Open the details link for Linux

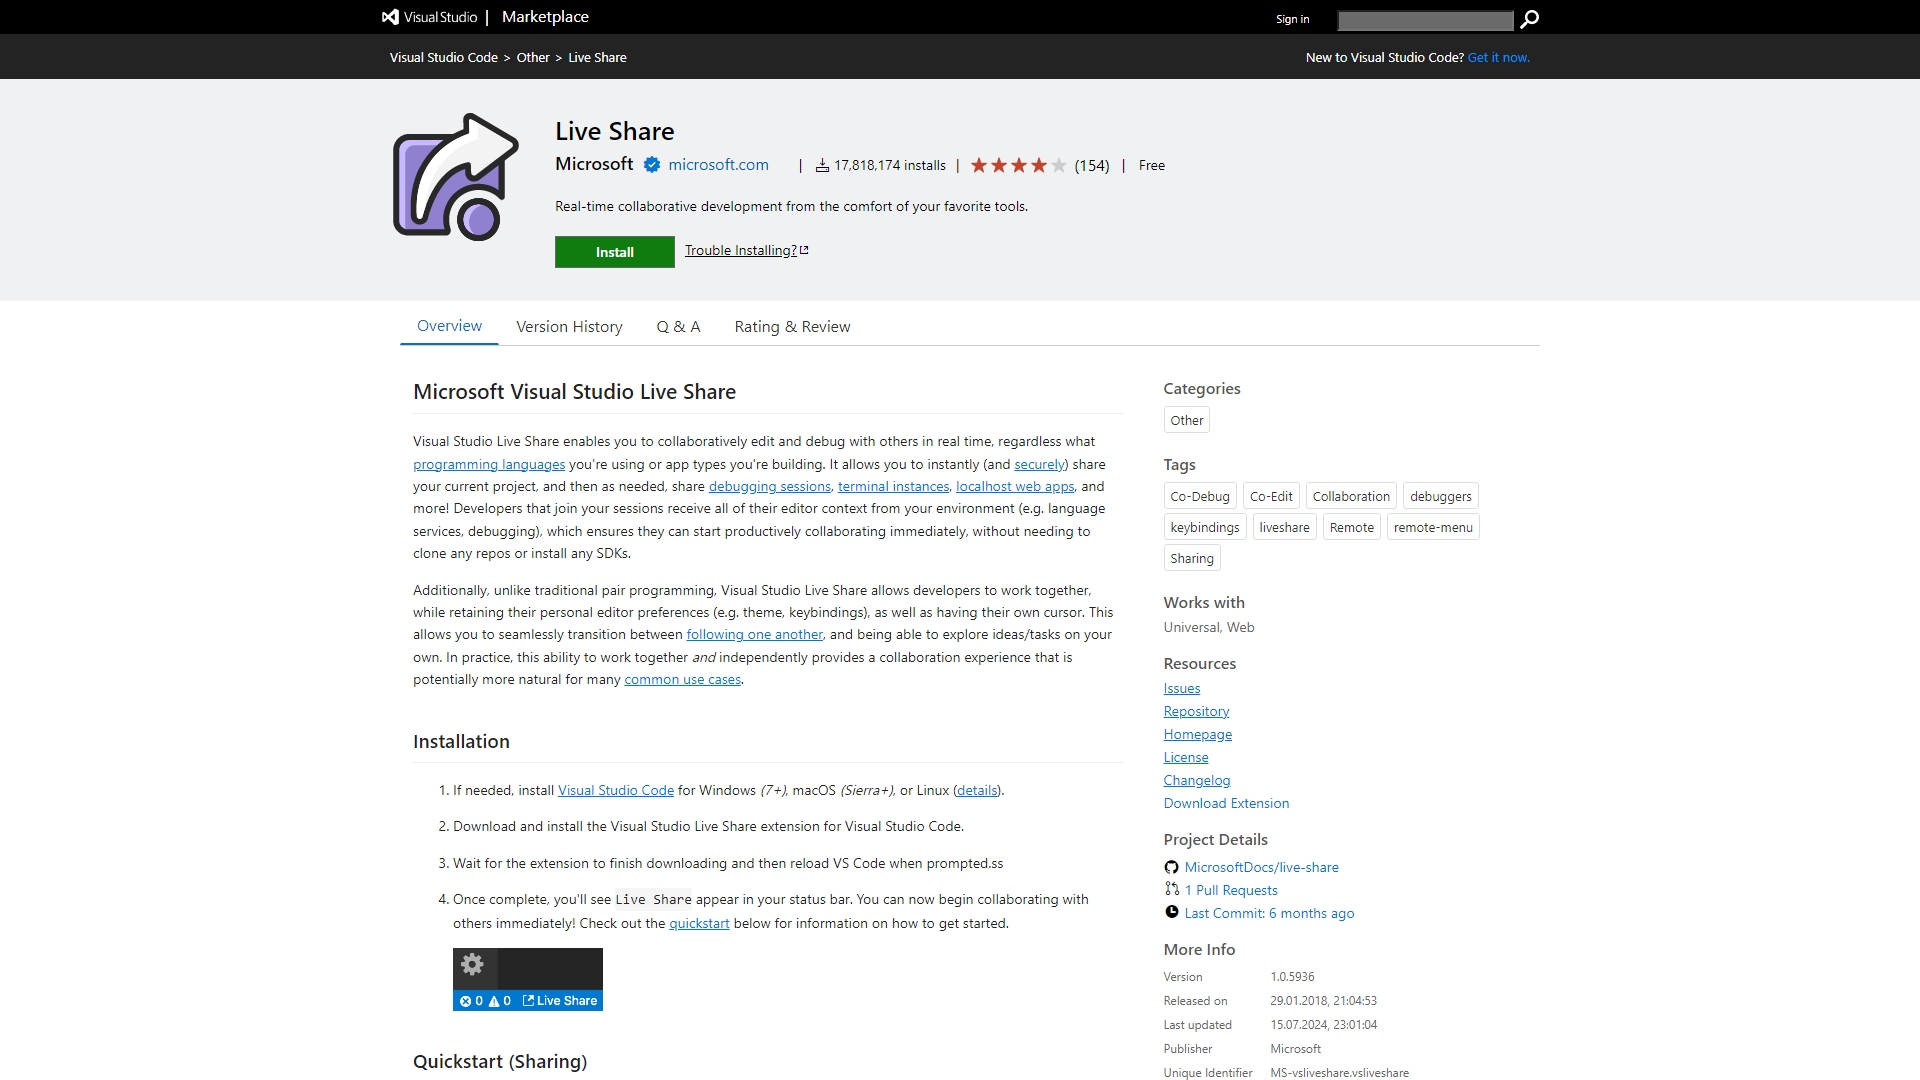click(x=976, y=790)
